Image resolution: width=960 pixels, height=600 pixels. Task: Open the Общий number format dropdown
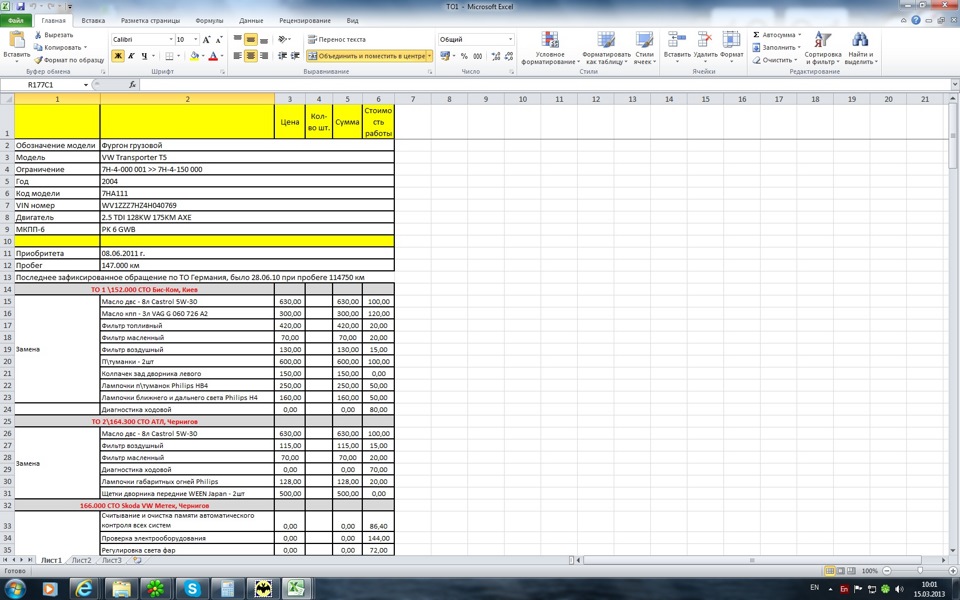pyautogui.click(x=511, y=39)
